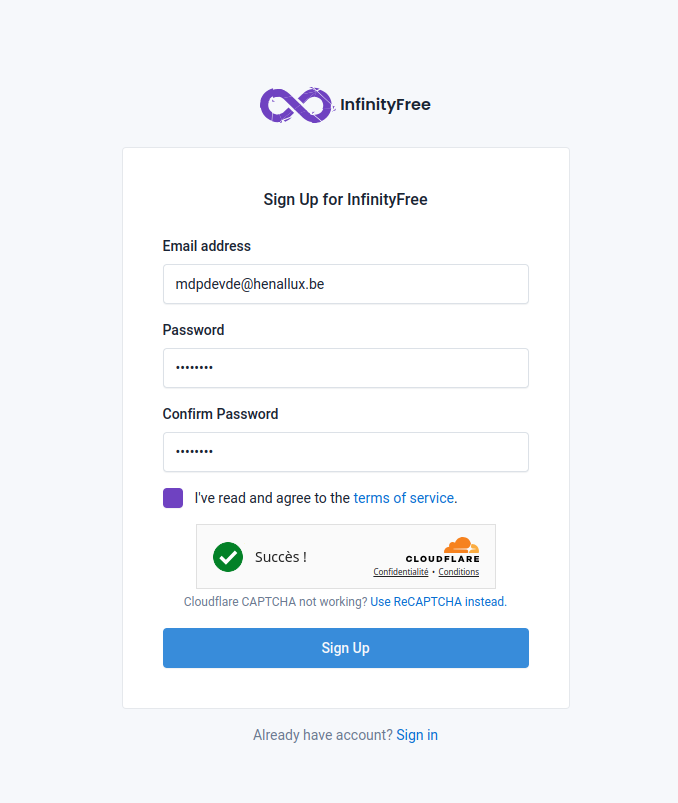Viewport: 678px width, 803px height.
Task: Click into the Password field
Action: 345,368
